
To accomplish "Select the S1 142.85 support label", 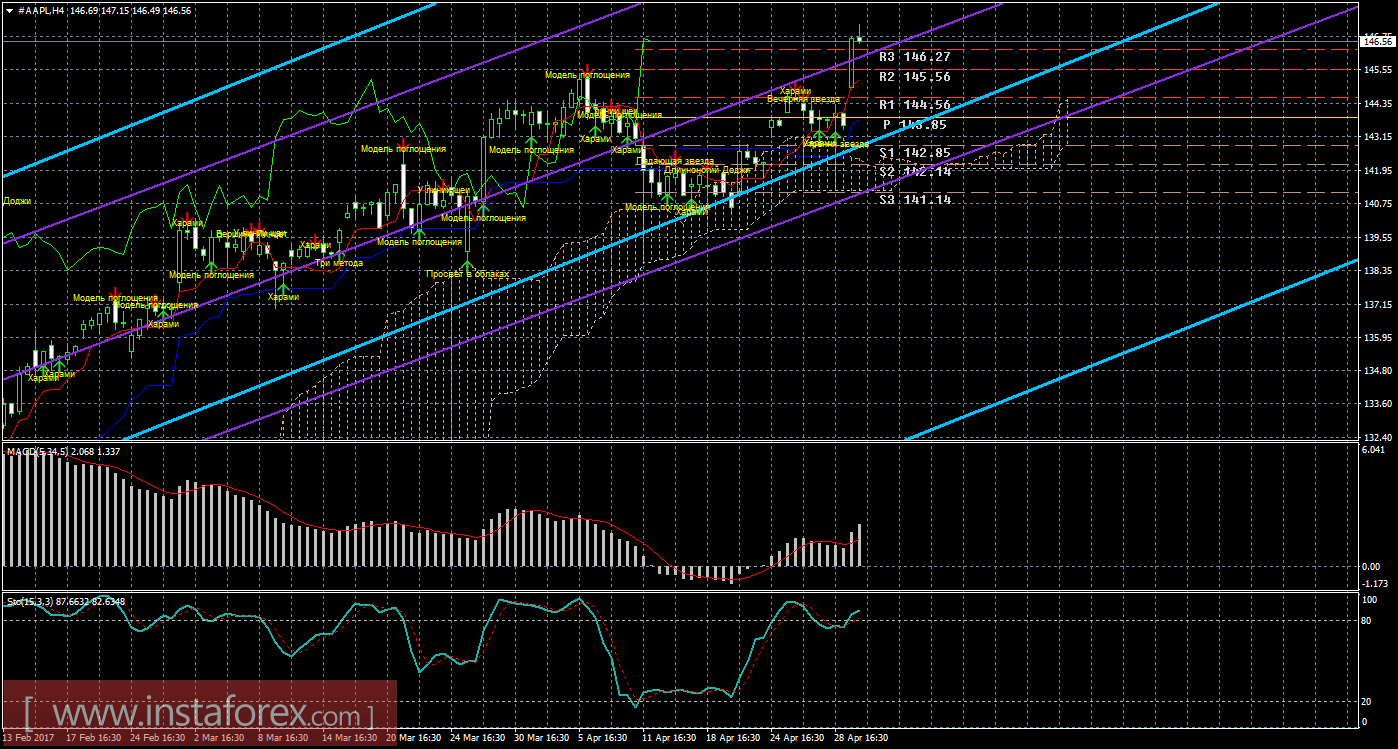I will 914,153.
